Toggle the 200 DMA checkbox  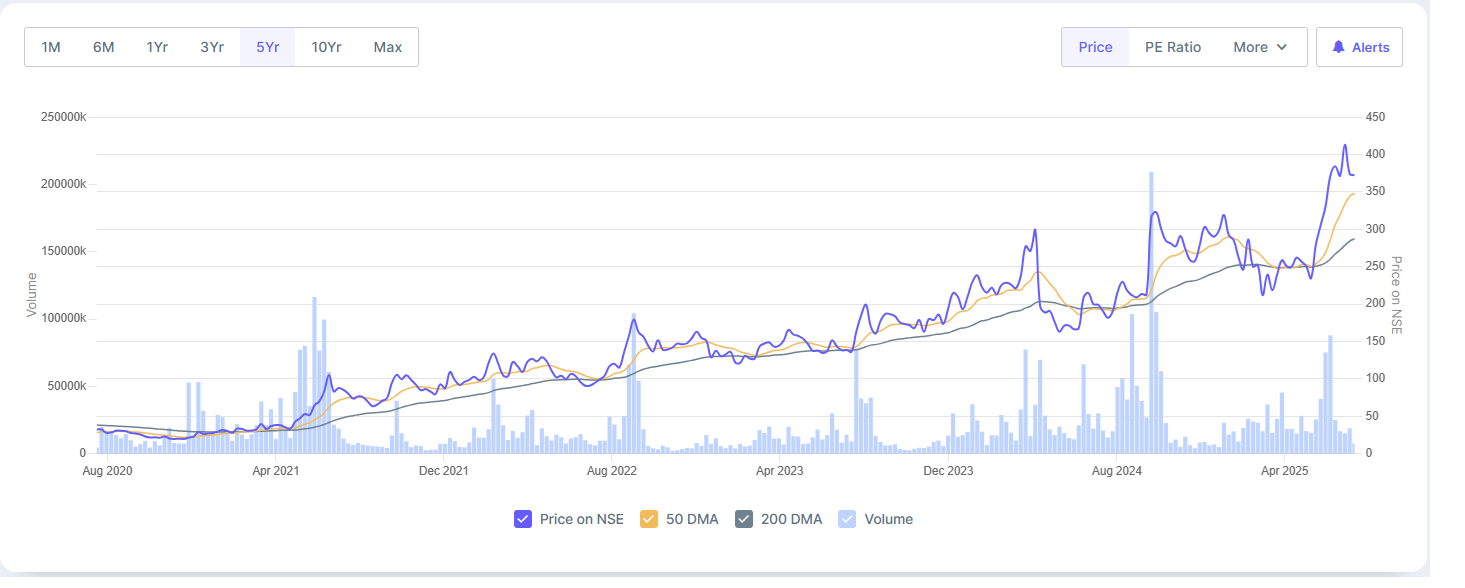[743, 519]
